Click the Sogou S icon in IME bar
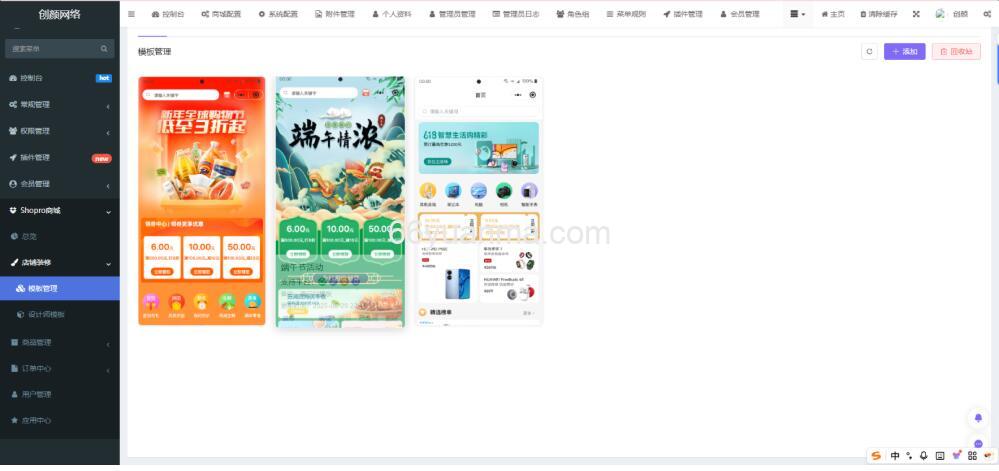 pyautogui.click(x=876, y=456)
